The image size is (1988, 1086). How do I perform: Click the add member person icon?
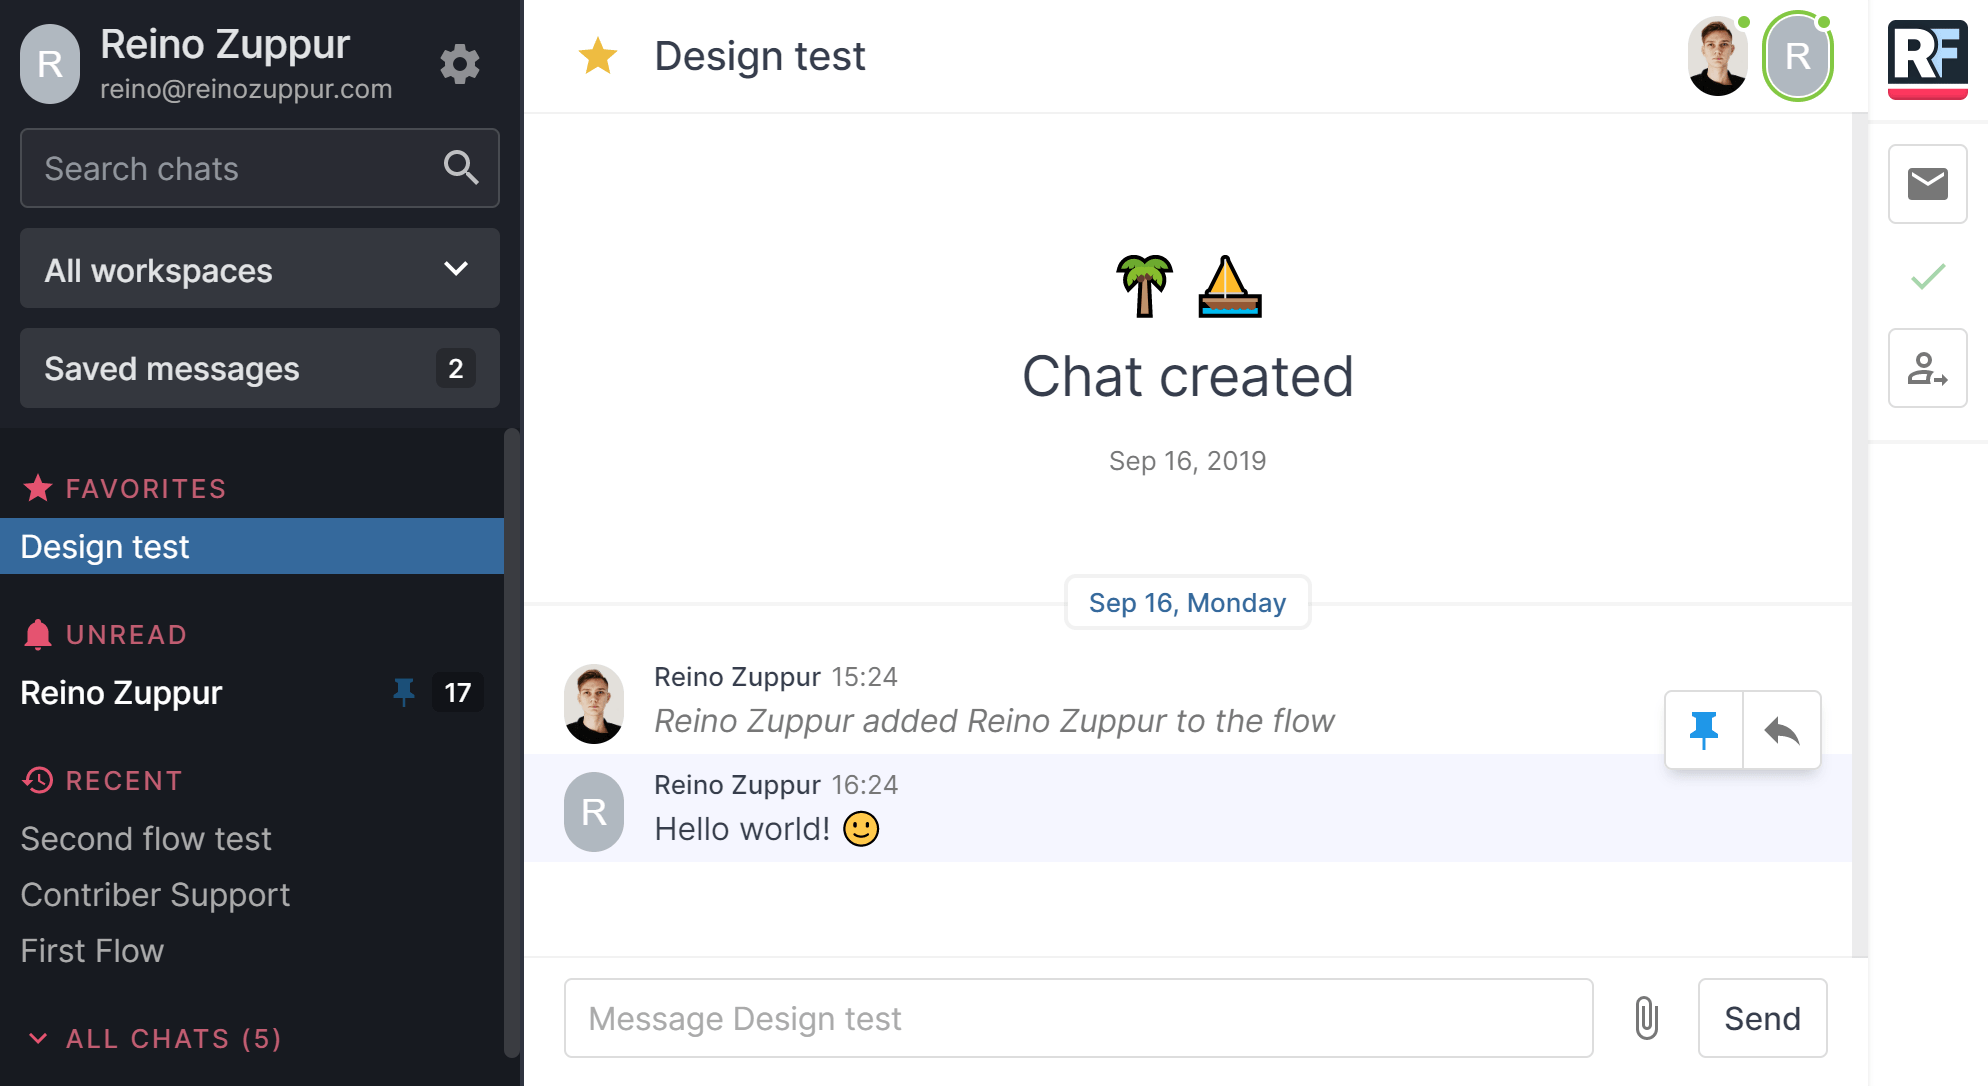(x=1927, y=368)
